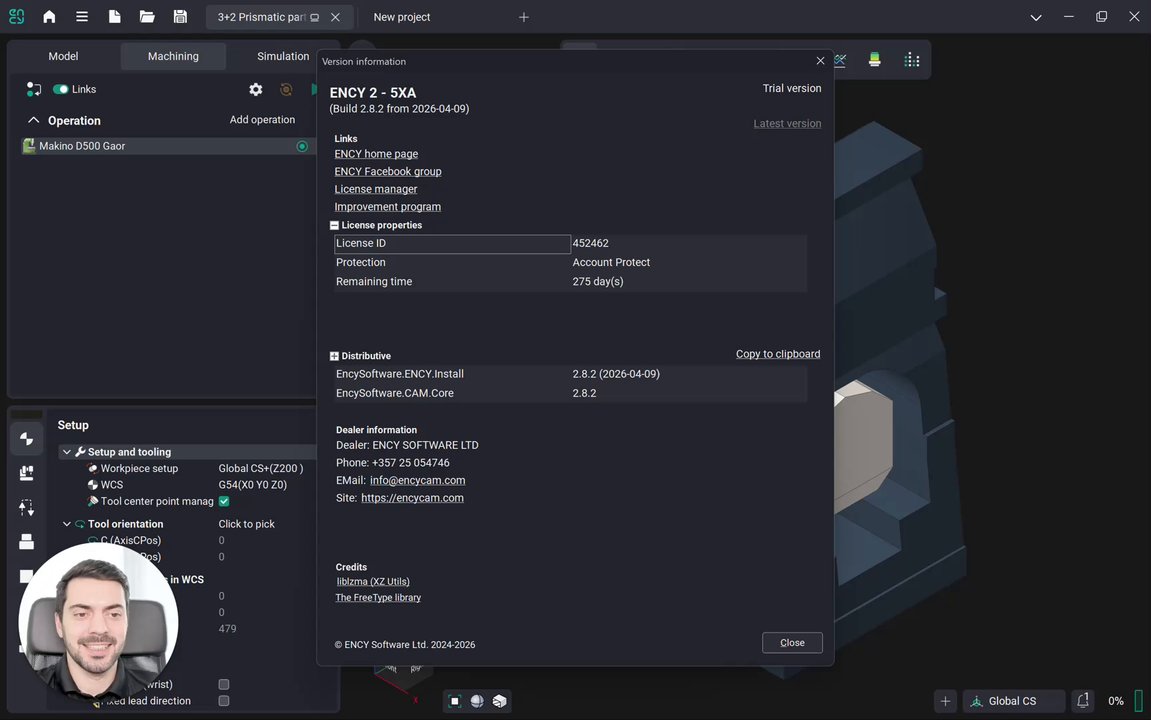Open the https://encycam.com site link

click(413, 498)
